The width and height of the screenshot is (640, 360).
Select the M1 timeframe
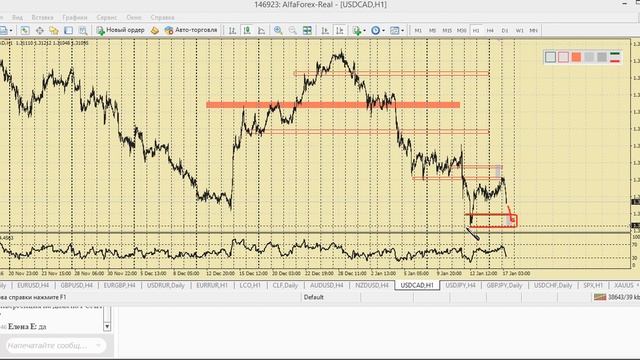tap(418, 30)
